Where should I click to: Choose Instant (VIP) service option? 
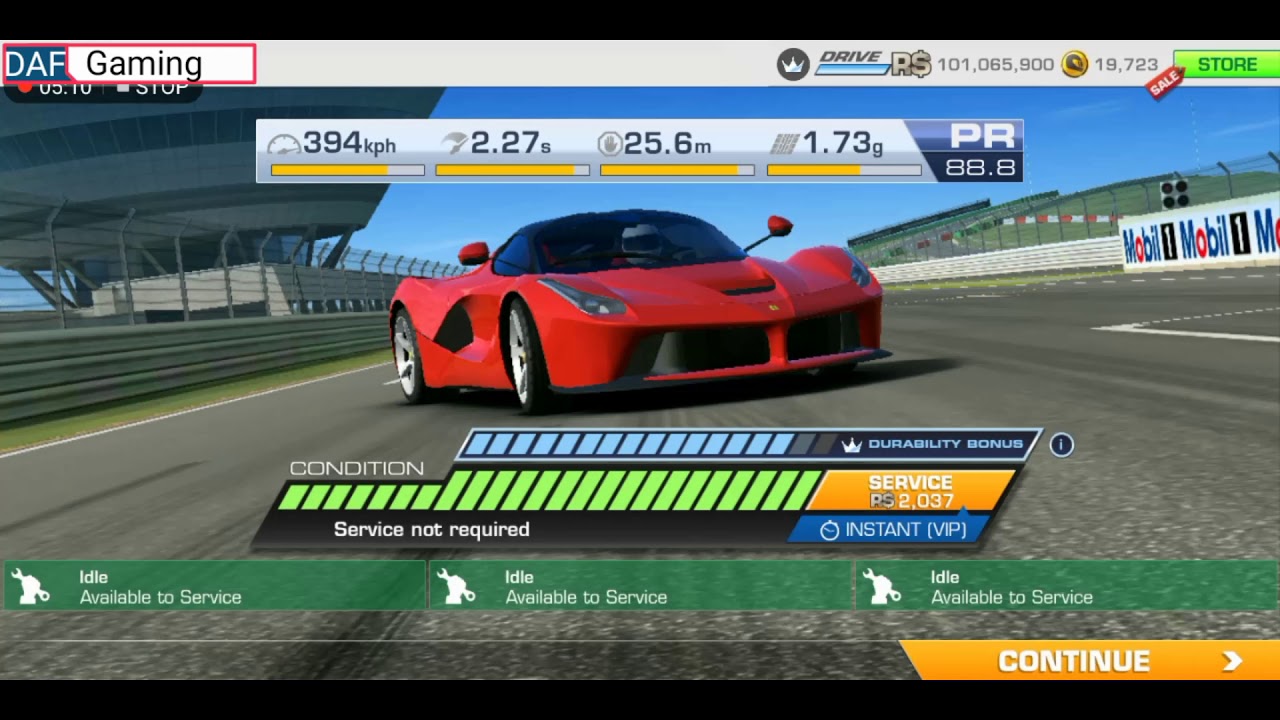click(x=890, y=530)
